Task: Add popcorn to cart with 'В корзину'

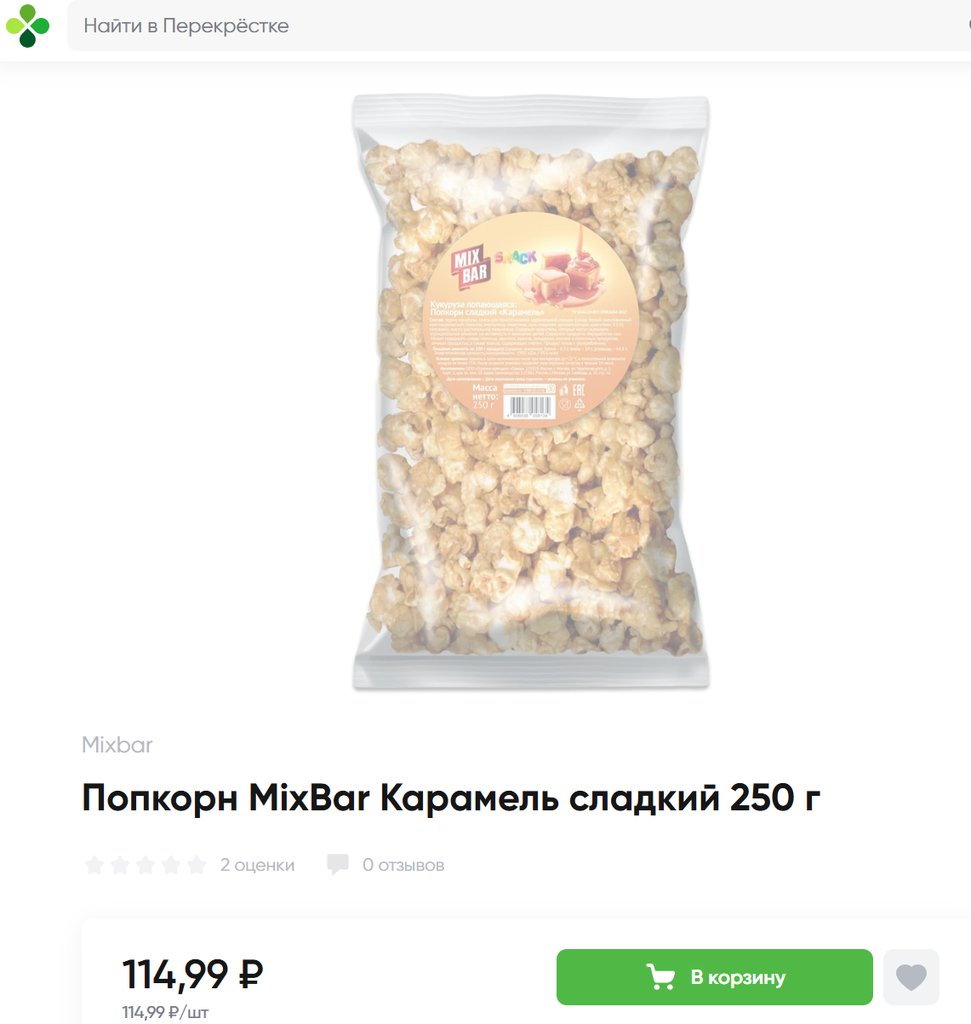Action: 714,977
